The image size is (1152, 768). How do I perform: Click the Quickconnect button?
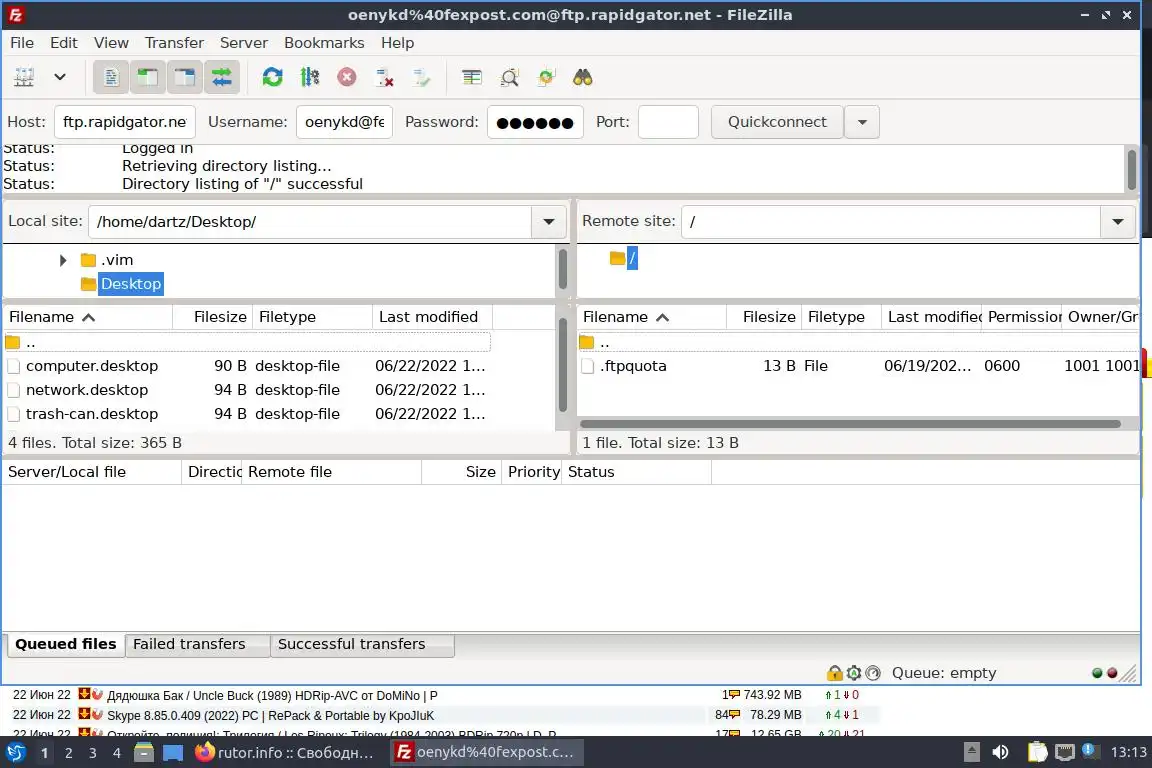[x=777, y=122]
